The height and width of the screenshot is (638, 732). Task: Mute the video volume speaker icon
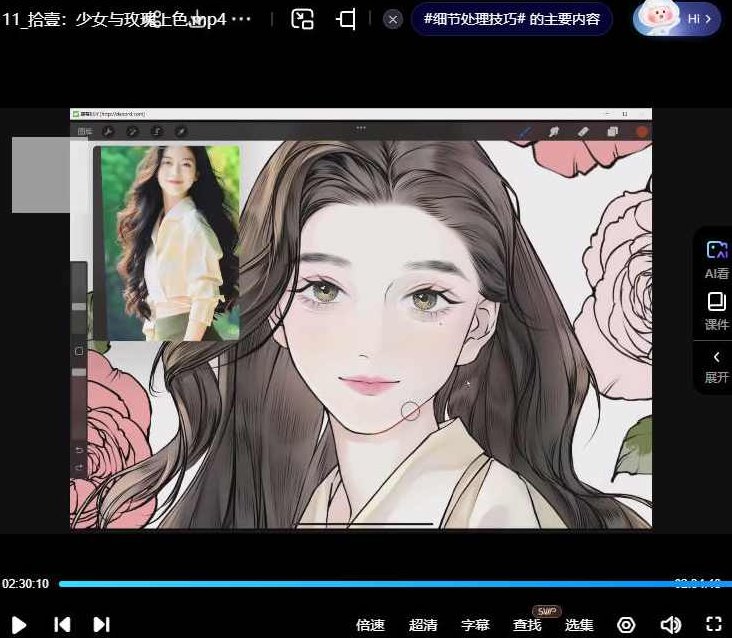pyautogui.click(x=670, y=624)
